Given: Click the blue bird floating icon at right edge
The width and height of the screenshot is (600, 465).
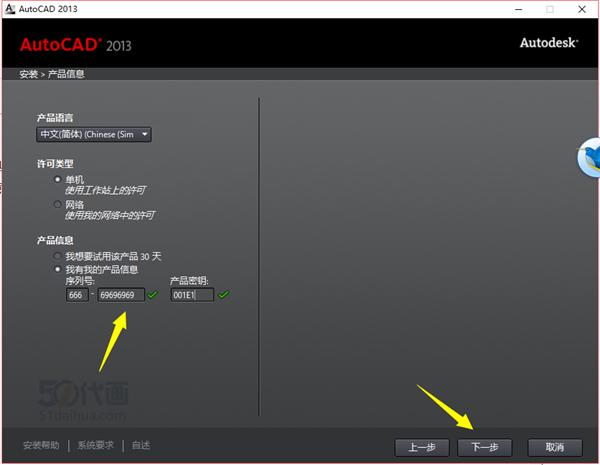Looking at the screenshot, I should click(589, 157).
